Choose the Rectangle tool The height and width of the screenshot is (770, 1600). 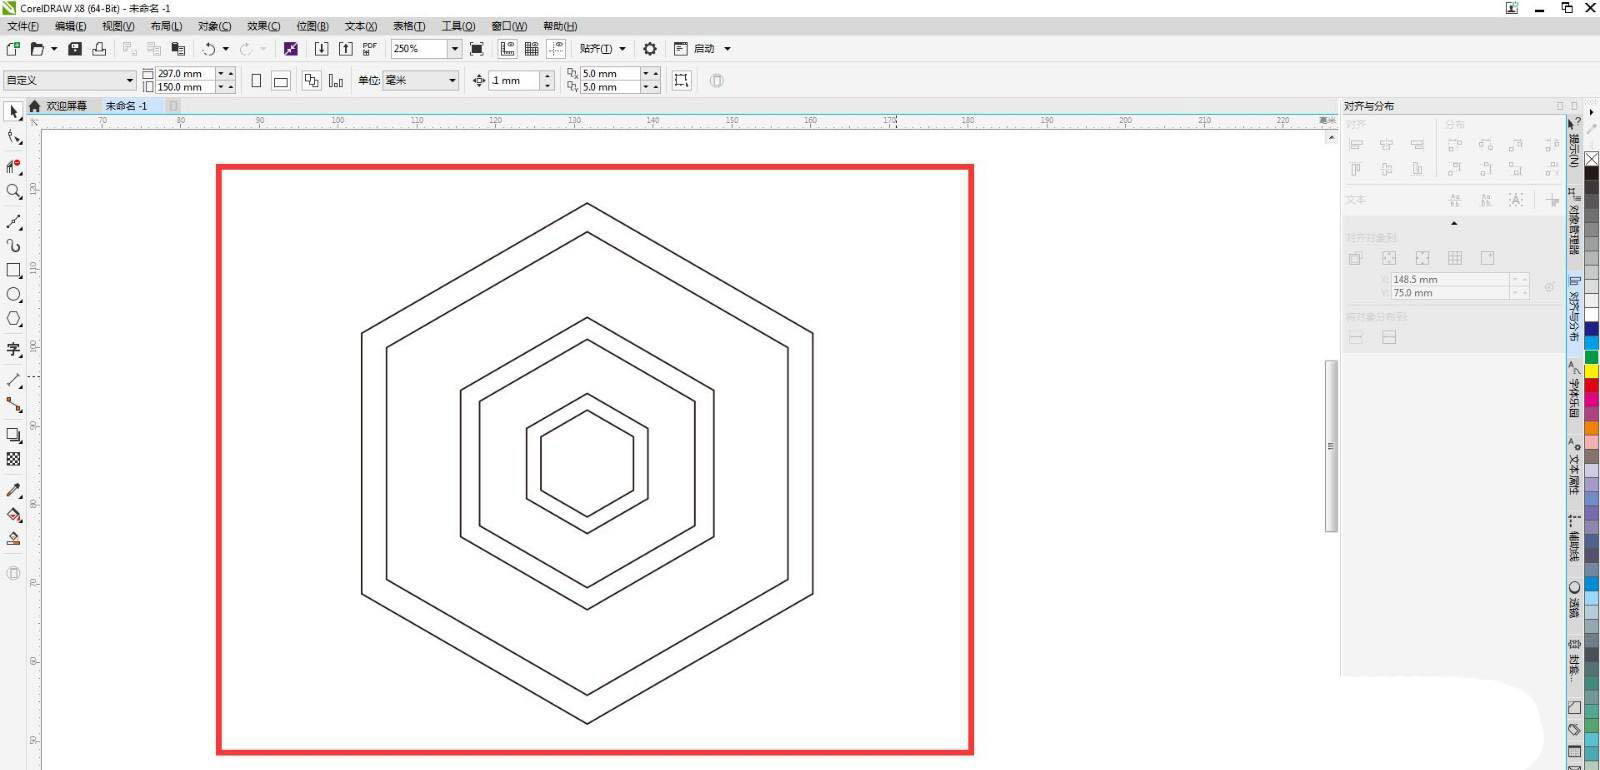point(13,270)
